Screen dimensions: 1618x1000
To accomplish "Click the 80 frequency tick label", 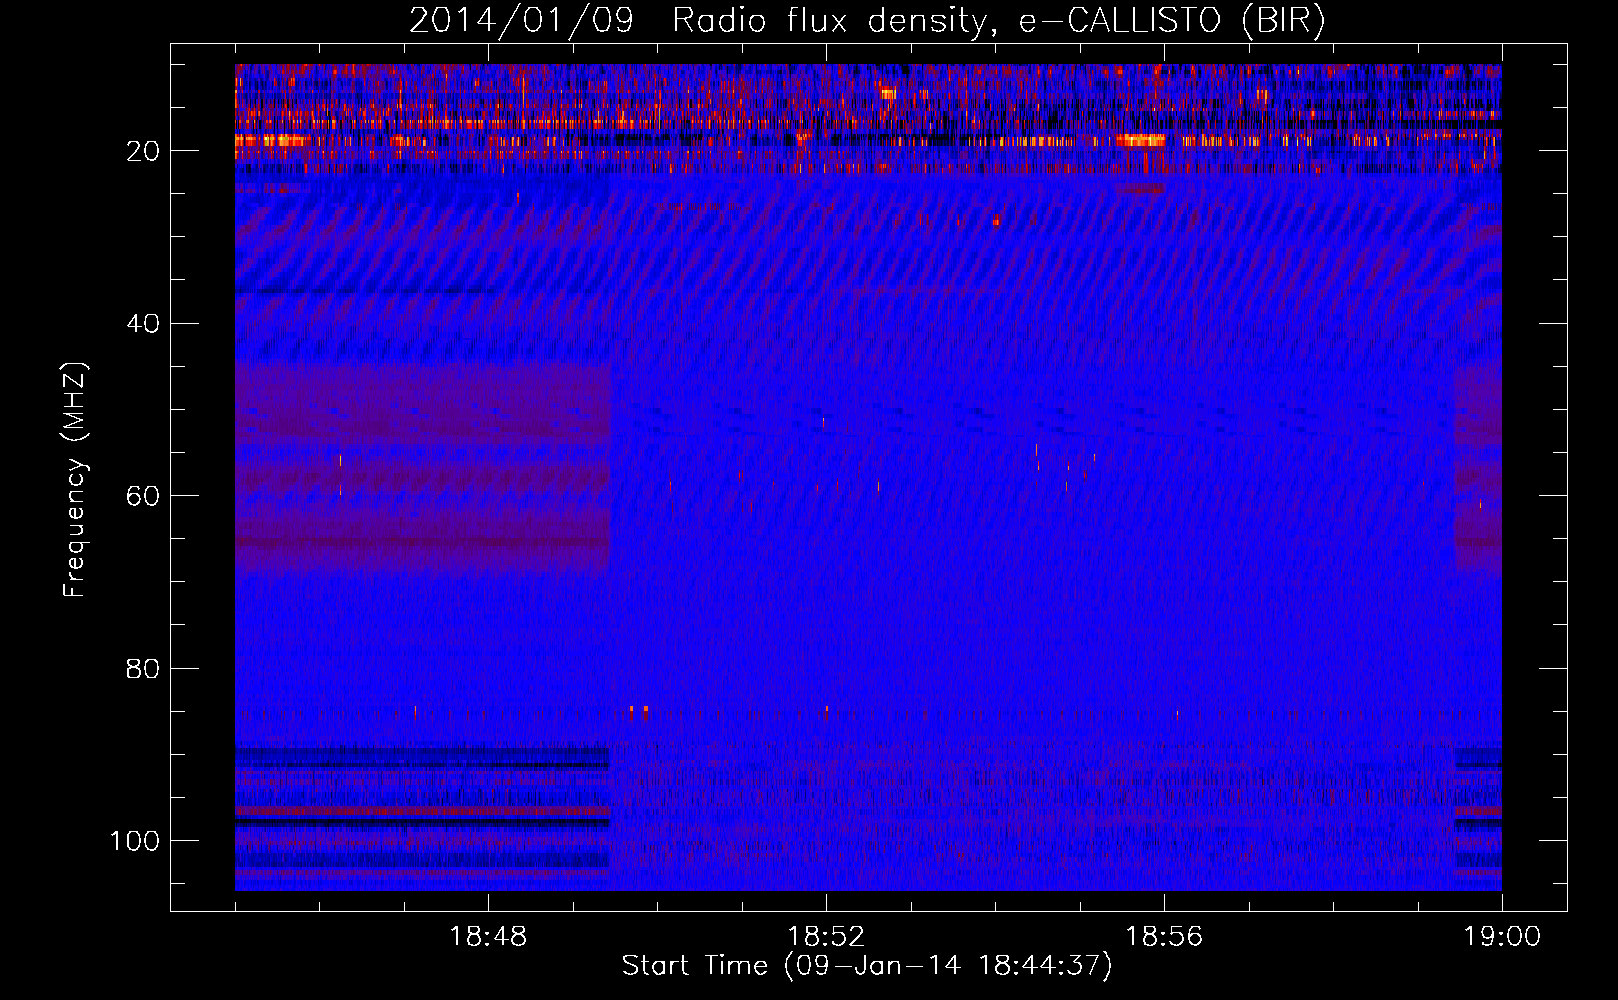I will tap(143, 669).
